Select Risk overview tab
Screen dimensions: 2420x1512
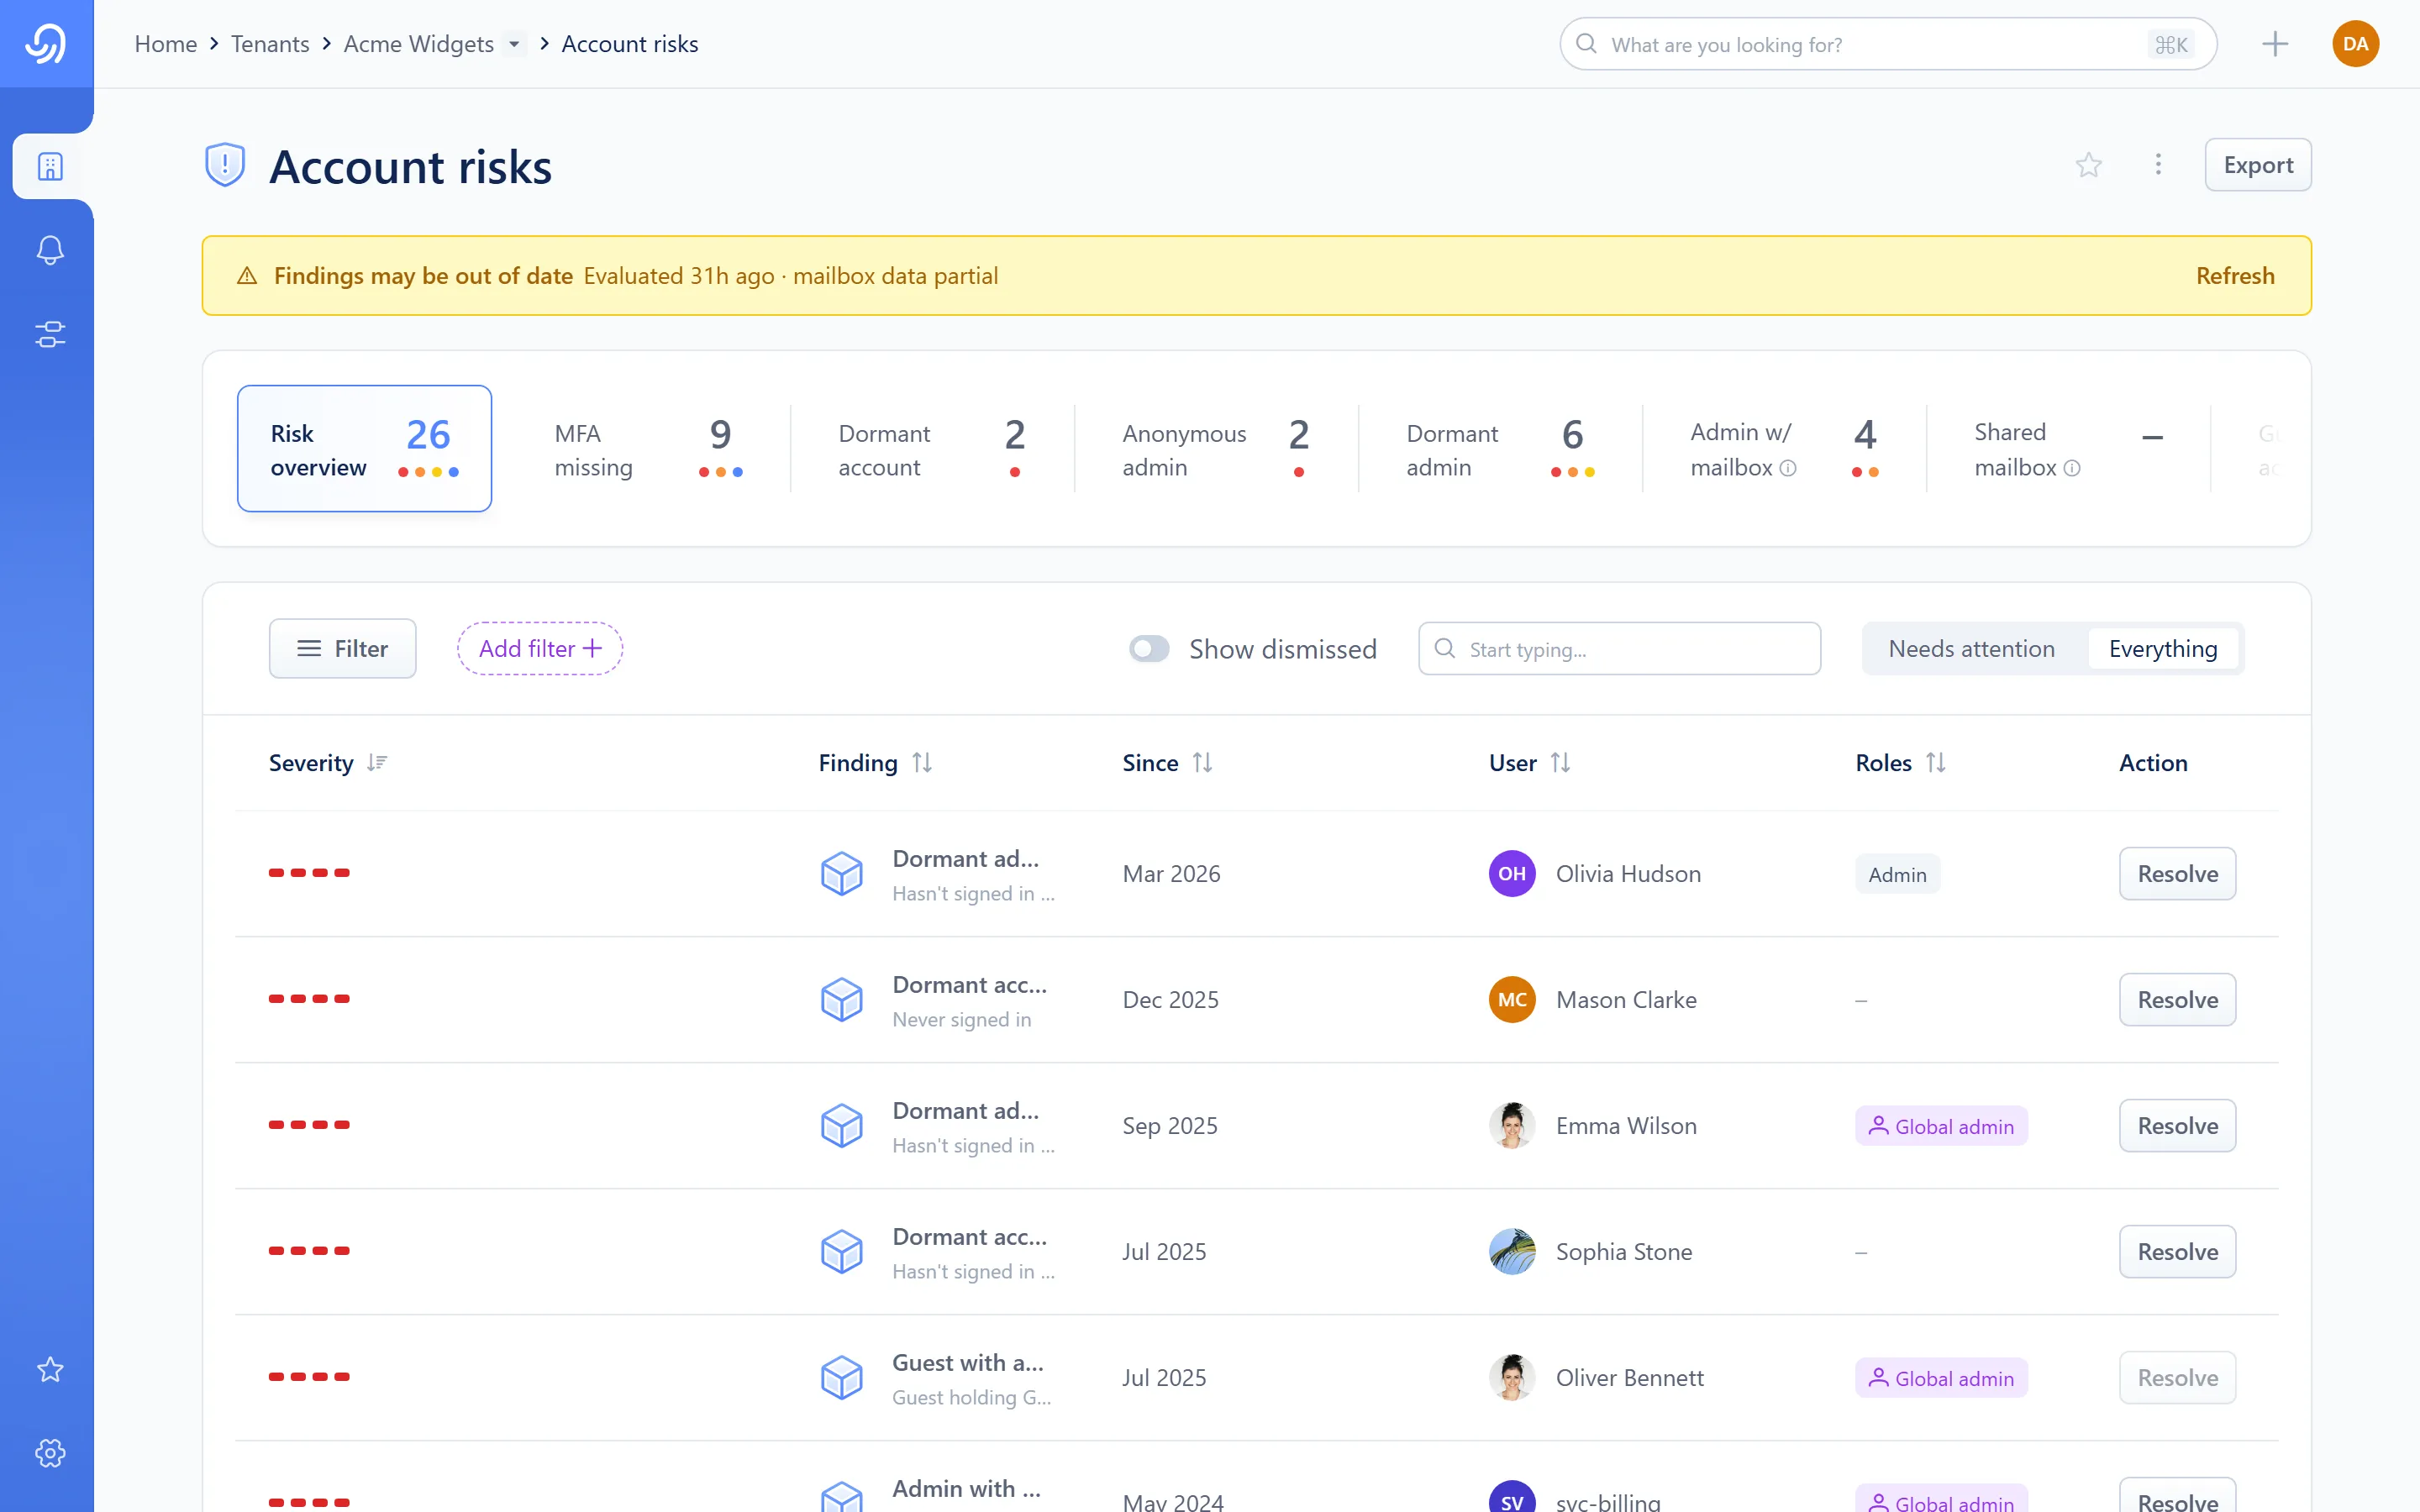click(x=364, y=449)
